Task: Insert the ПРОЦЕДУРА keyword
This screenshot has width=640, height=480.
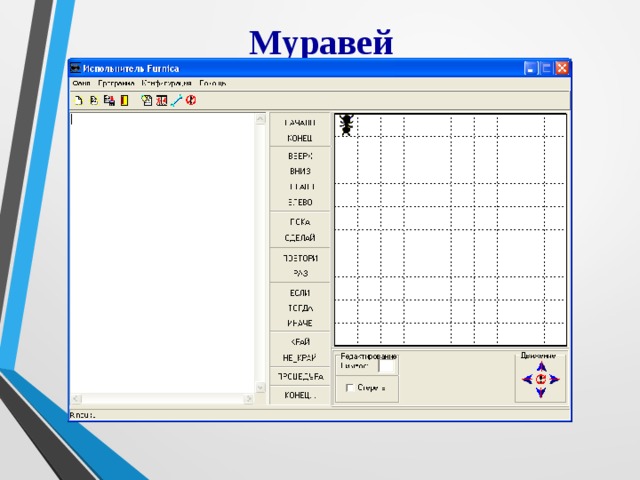Action: click(x=300, y=377)
